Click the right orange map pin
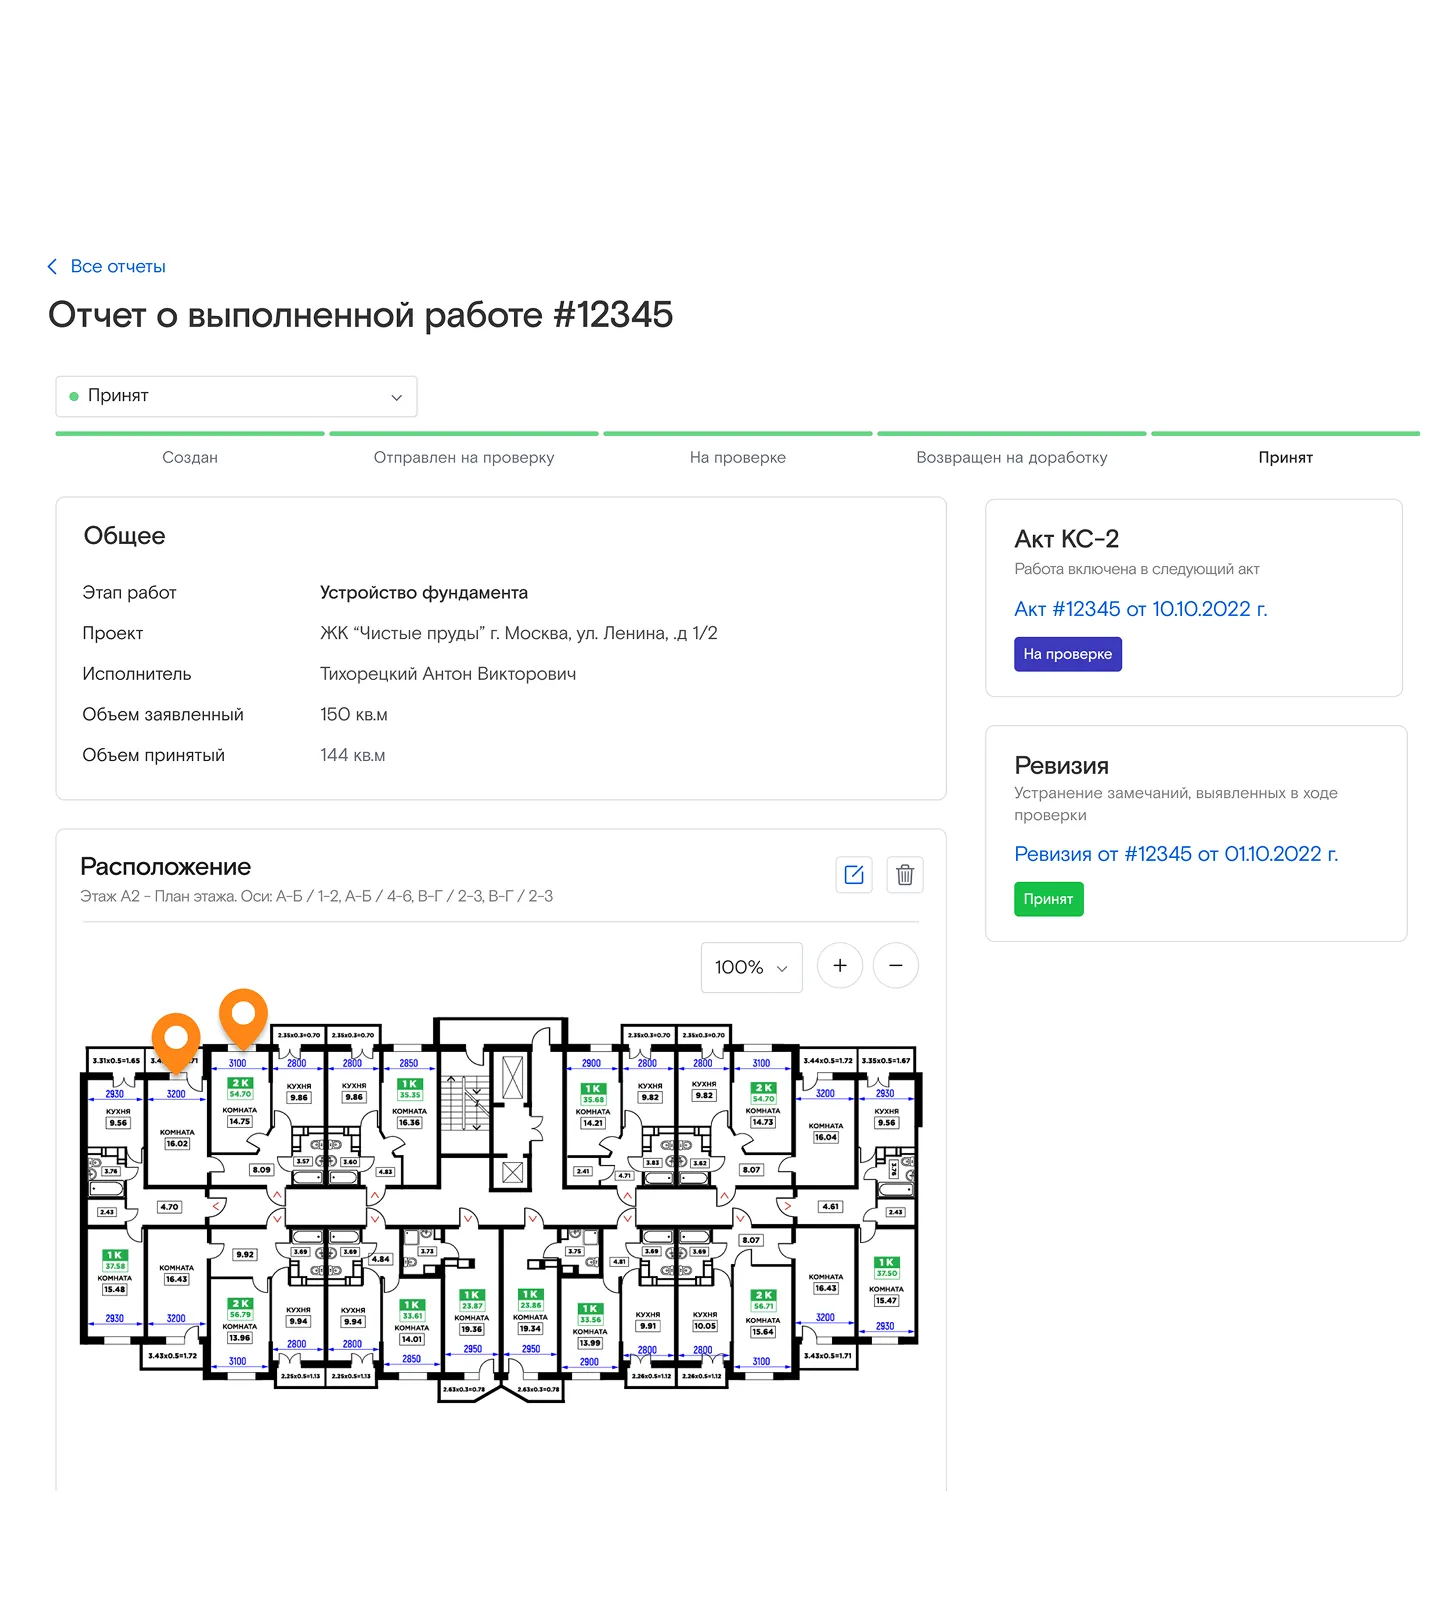This screenshot has width=1440, height=1602. click(x=243, y=1013)
